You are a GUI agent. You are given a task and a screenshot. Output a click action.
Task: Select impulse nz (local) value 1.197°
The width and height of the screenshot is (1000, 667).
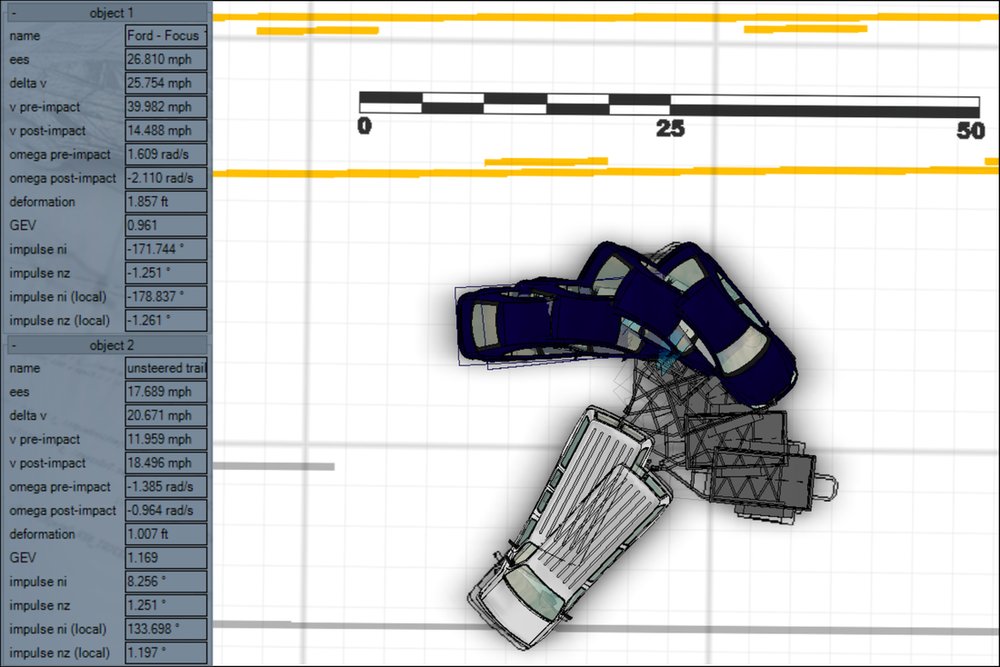coord(166,652)
